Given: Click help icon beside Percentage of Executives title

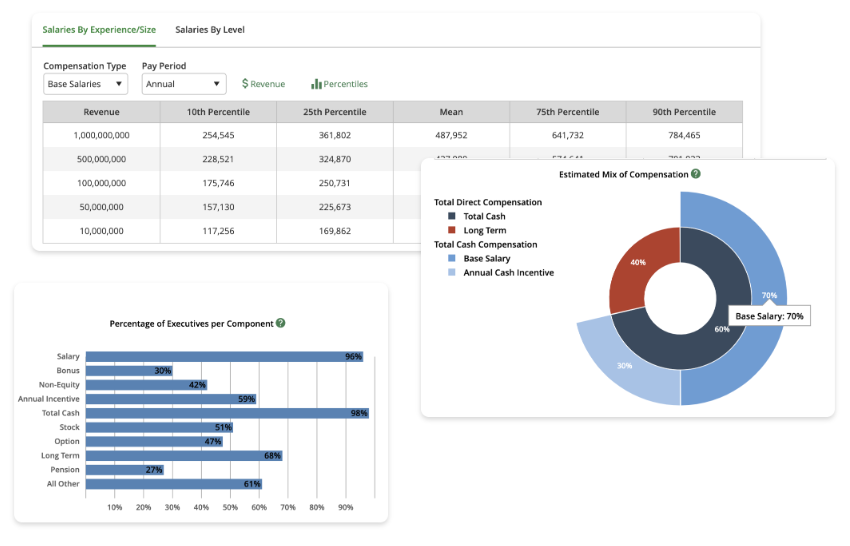Looking at the screenshot, I should (281, 323).
